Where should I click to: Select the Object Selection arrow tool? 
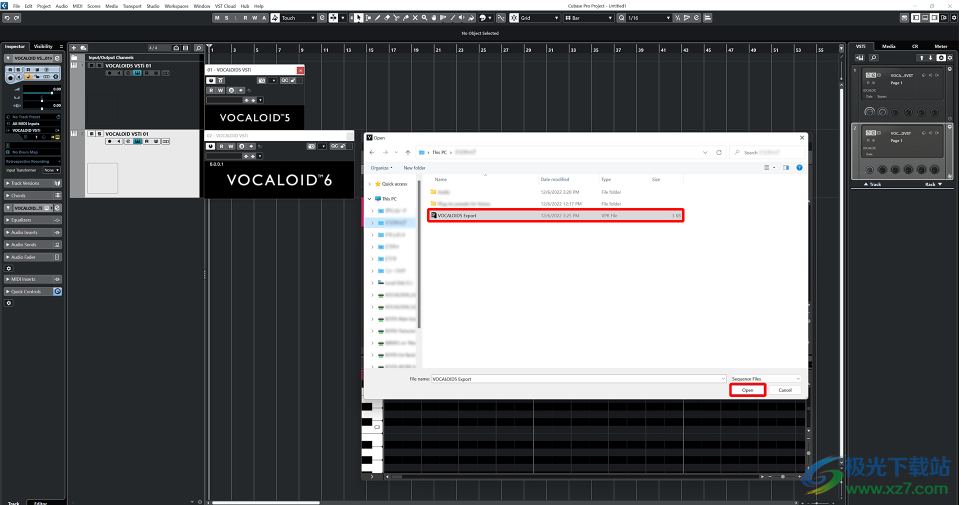pyautogui.click(x=359, y=18)
